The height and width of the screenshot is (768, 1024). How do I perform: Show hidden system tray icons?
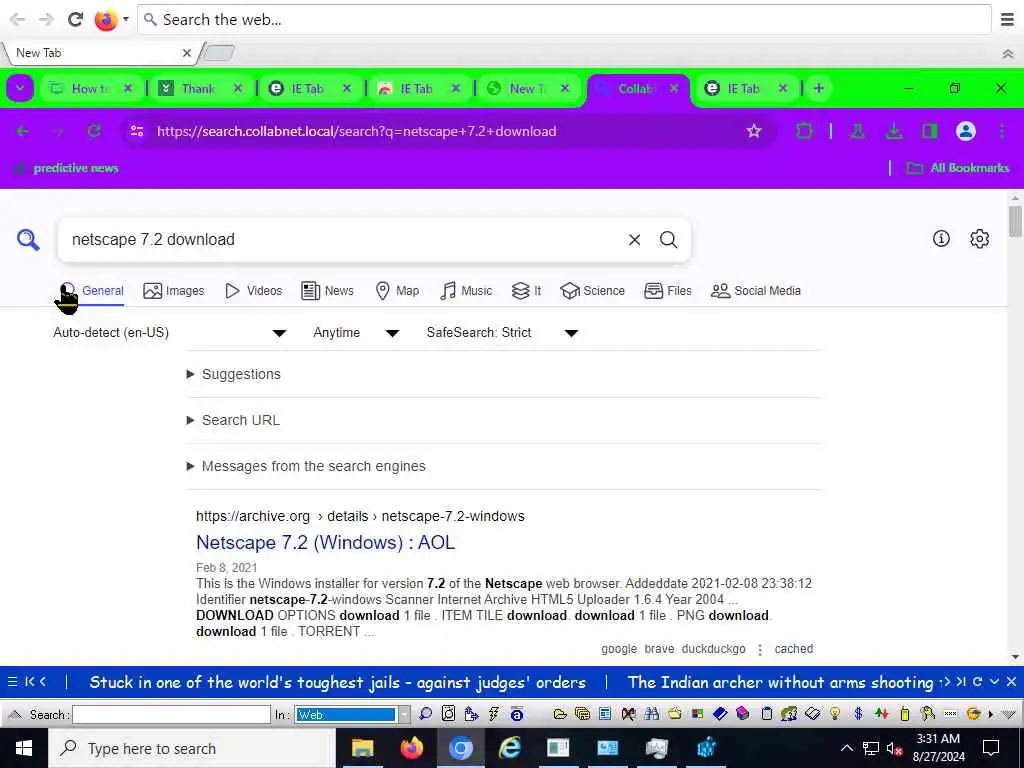coord(846,748)
